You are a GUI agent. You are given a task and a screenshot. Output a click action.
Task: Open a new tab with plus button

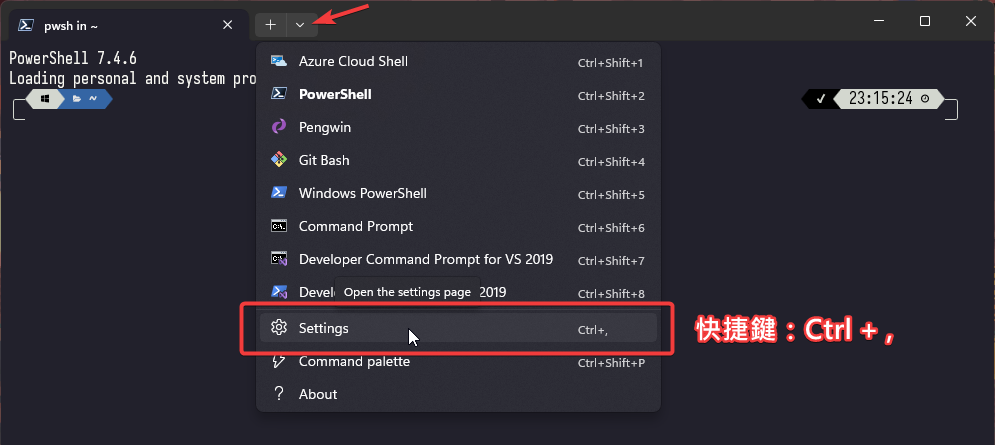coord(271,25)
